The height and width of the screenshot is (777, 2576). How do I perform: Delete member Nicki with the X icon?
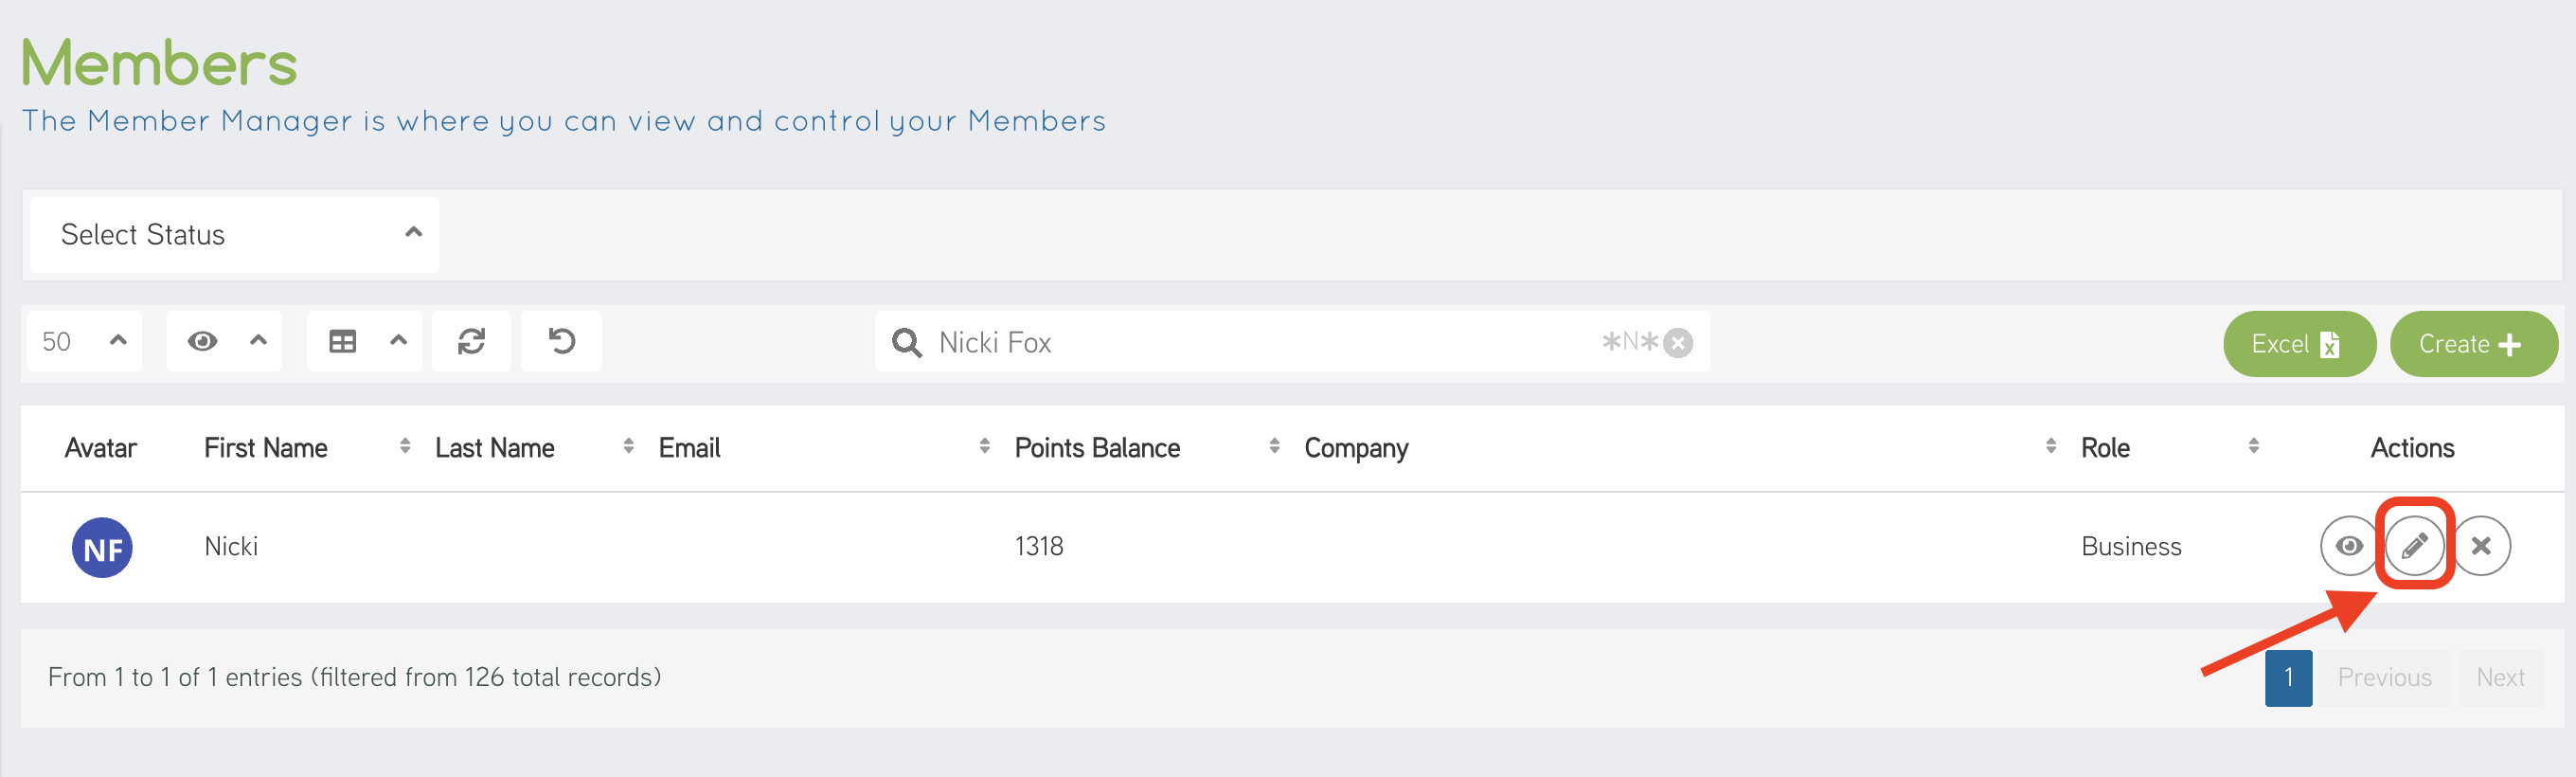point(2480,545)
